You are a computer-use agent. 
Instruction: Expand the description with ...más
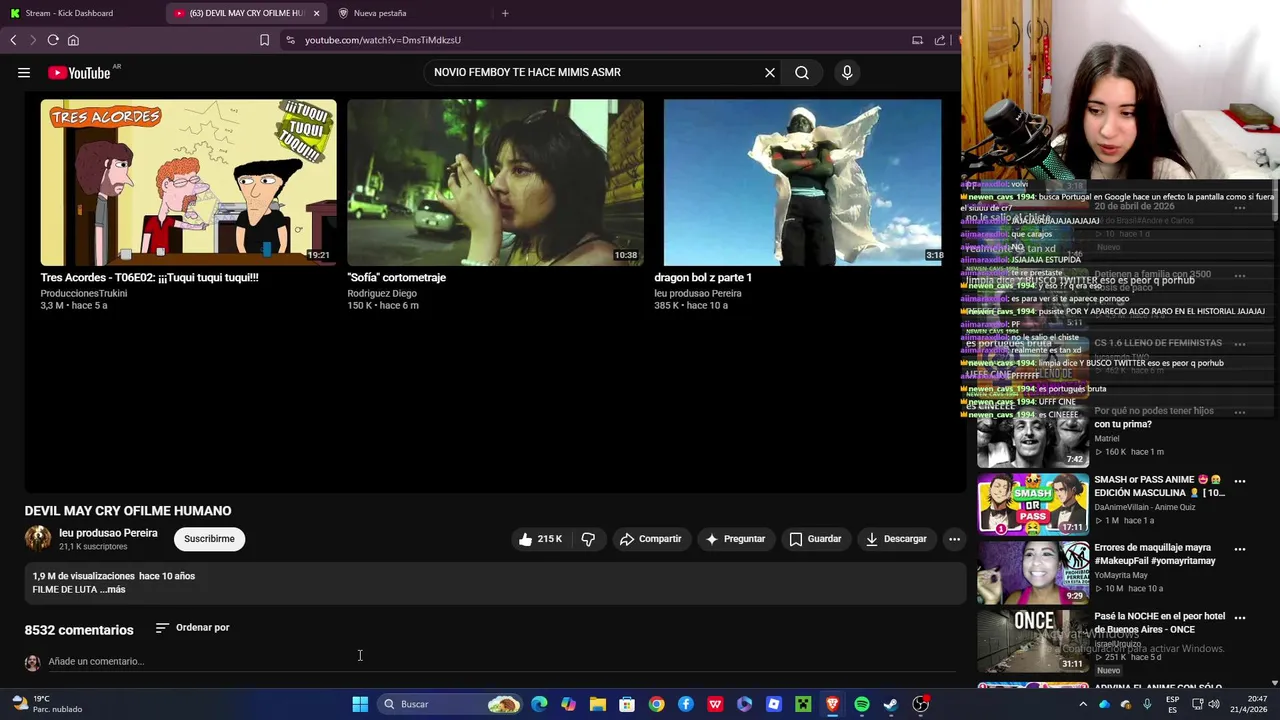tap(113, 590)
